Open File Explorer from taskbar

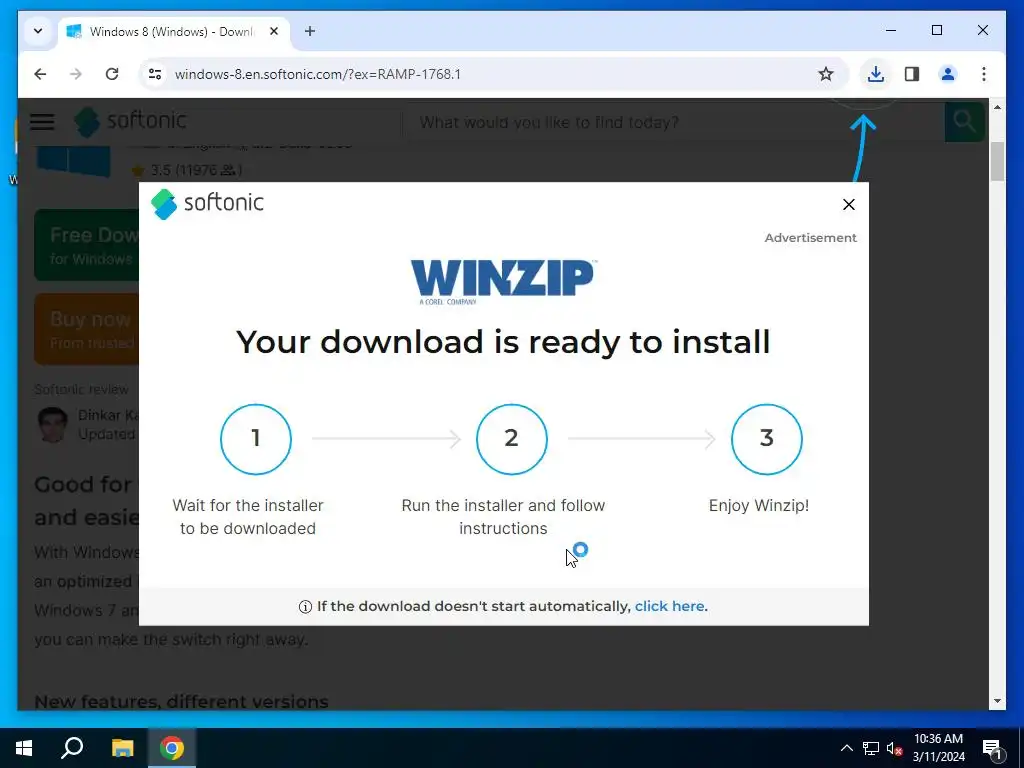coord(122,748)
